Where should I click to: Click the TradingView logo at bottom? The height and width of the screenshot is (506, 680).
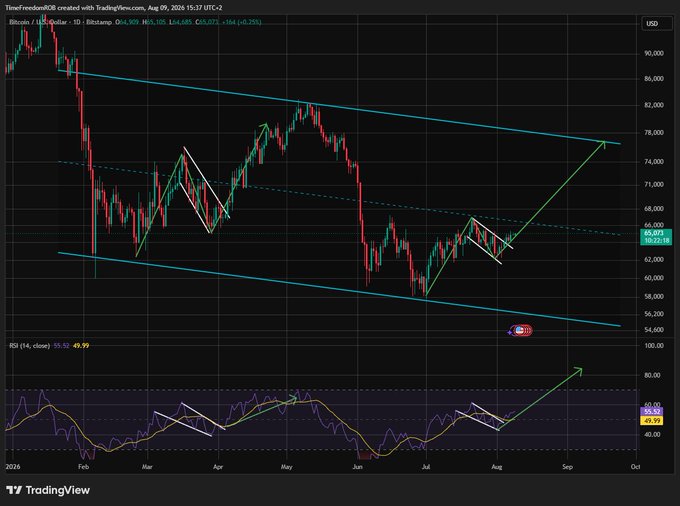pyautogui.click(x=48, y=490)
